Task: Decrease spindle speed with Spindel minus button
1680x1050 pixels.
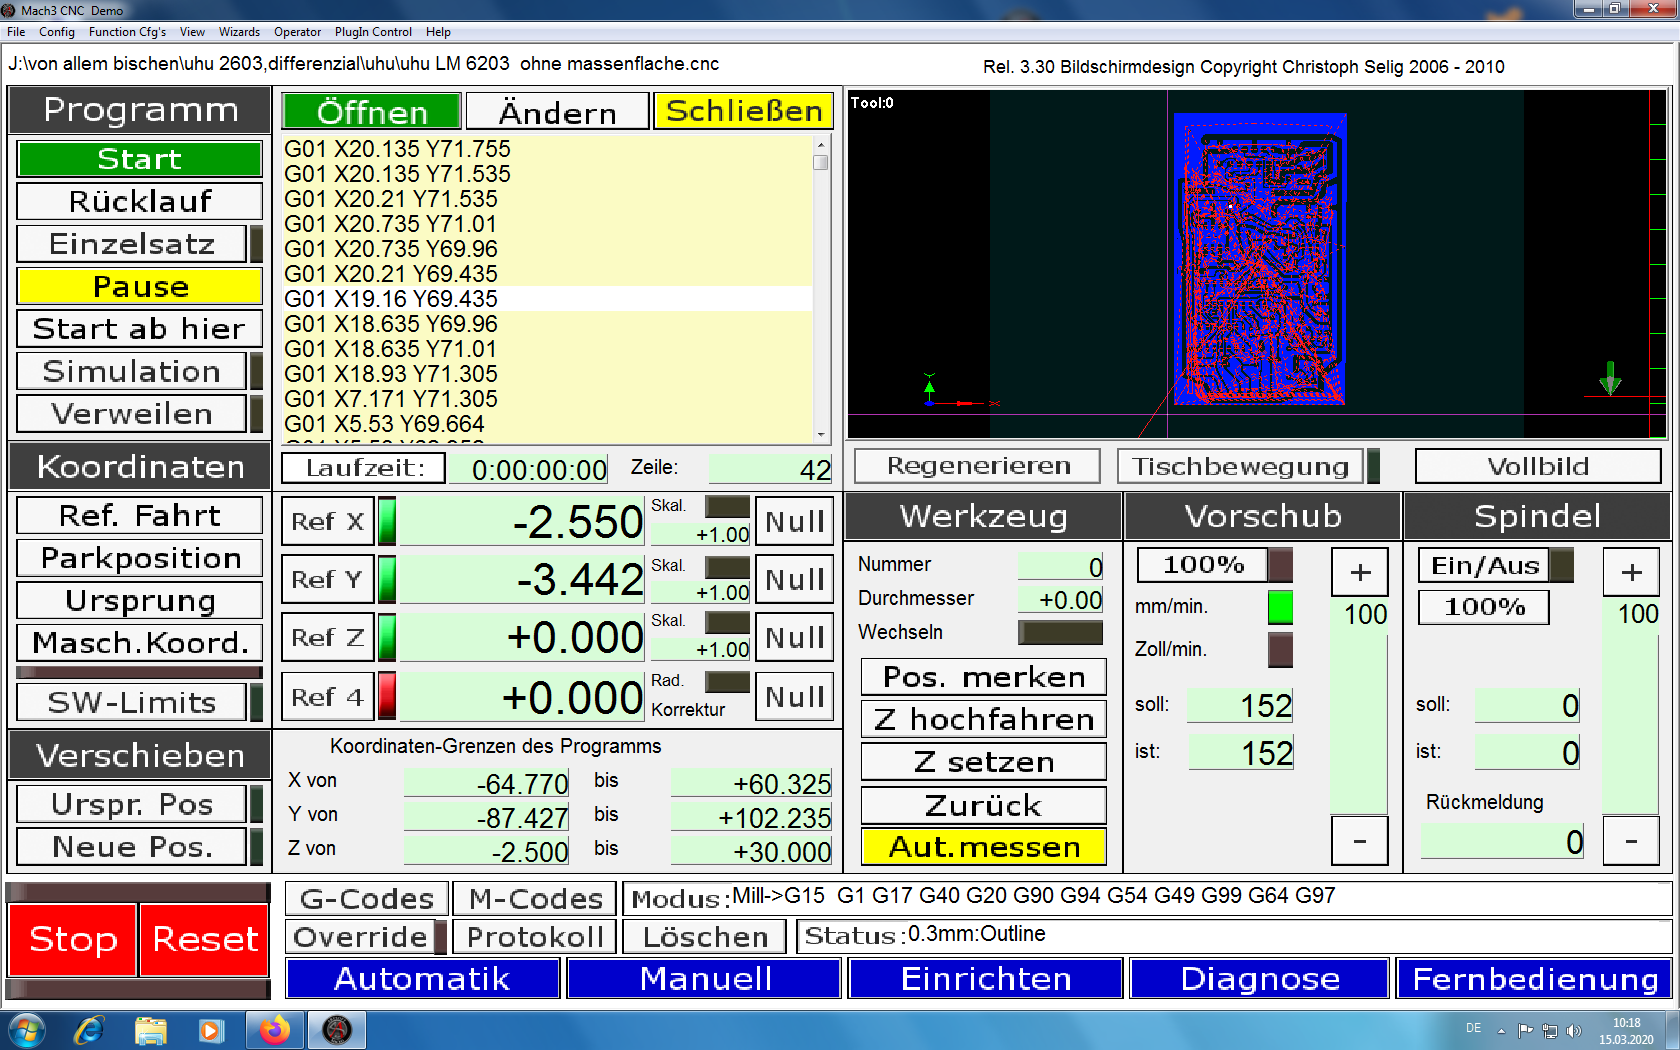Action: (1632, 840)
